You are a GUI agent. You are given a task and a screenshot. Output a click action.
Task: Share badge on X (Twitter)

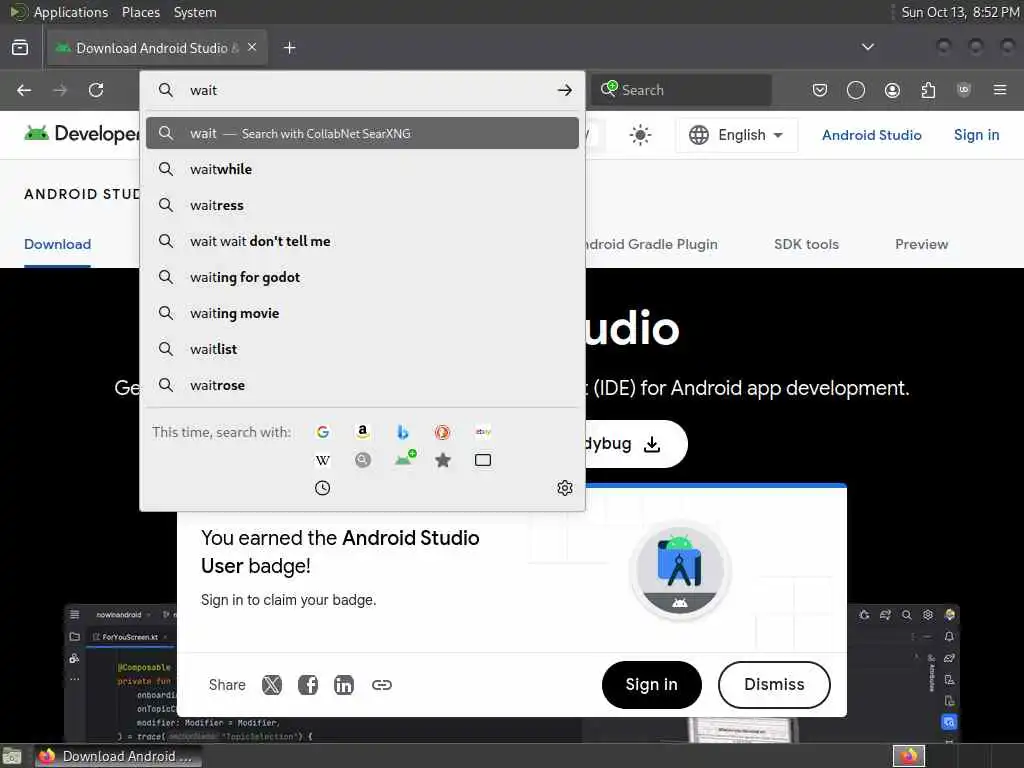[272, 684]
